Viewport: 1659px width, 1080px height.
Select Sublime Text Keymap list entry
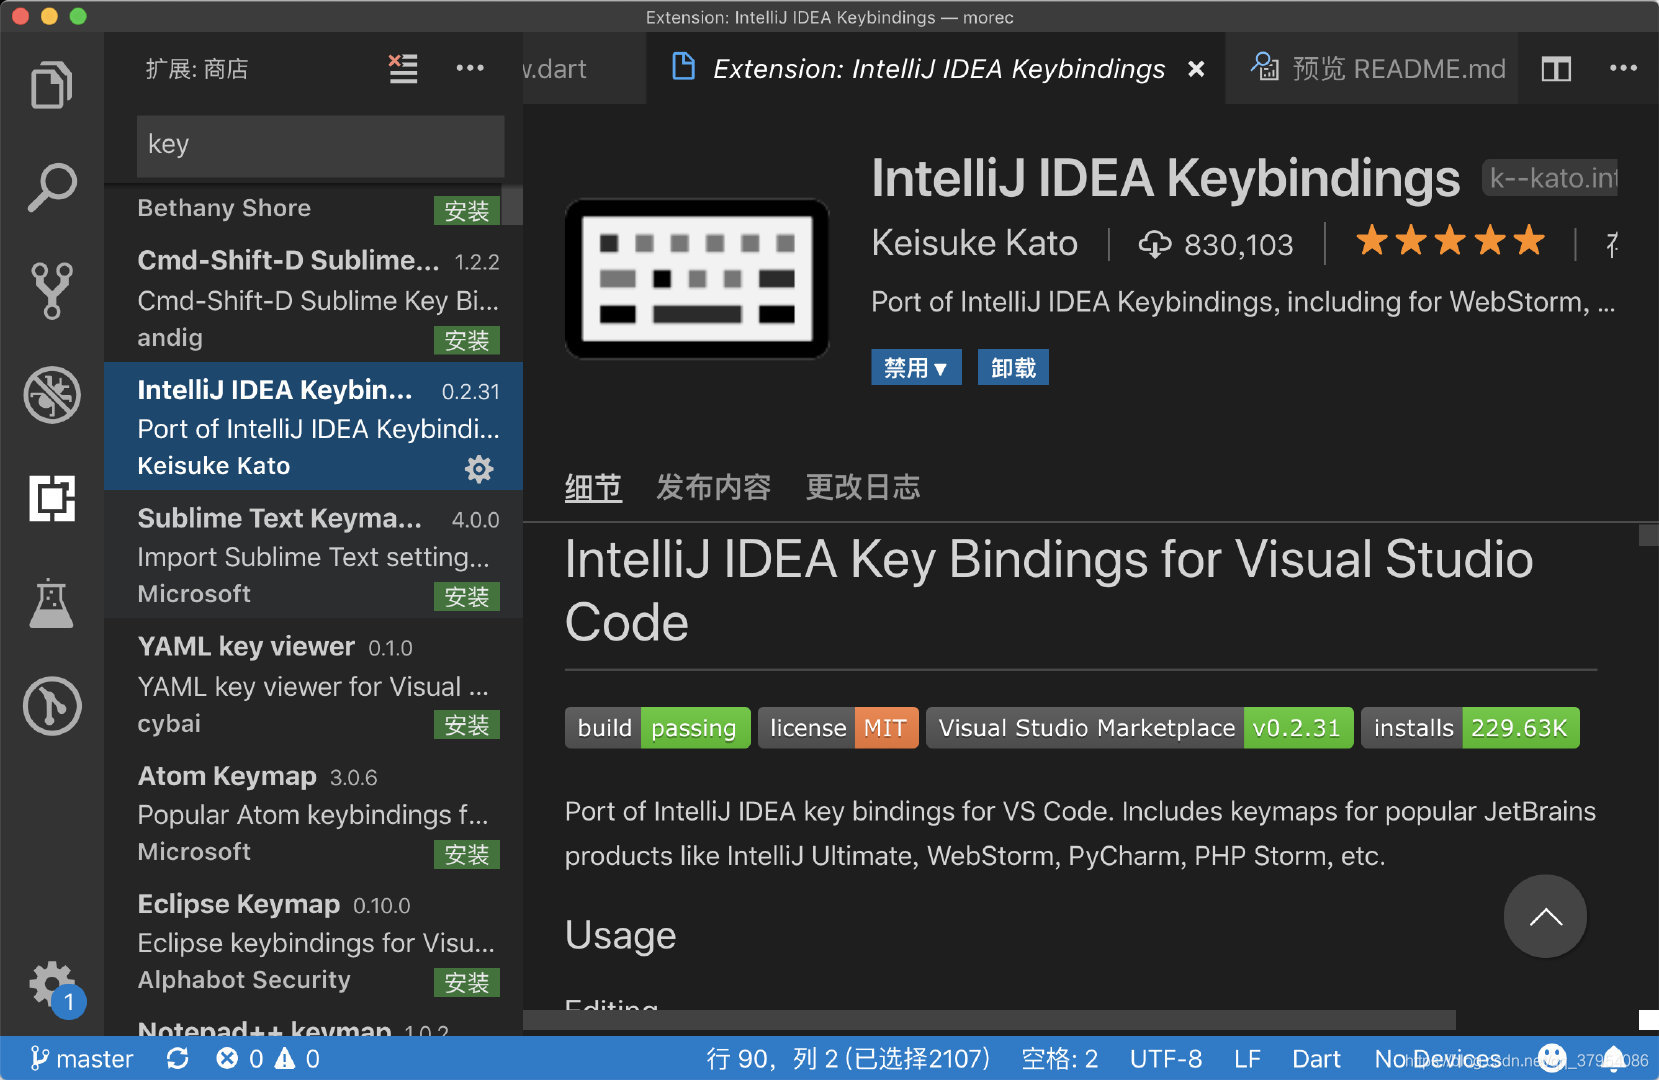[313, 554]
